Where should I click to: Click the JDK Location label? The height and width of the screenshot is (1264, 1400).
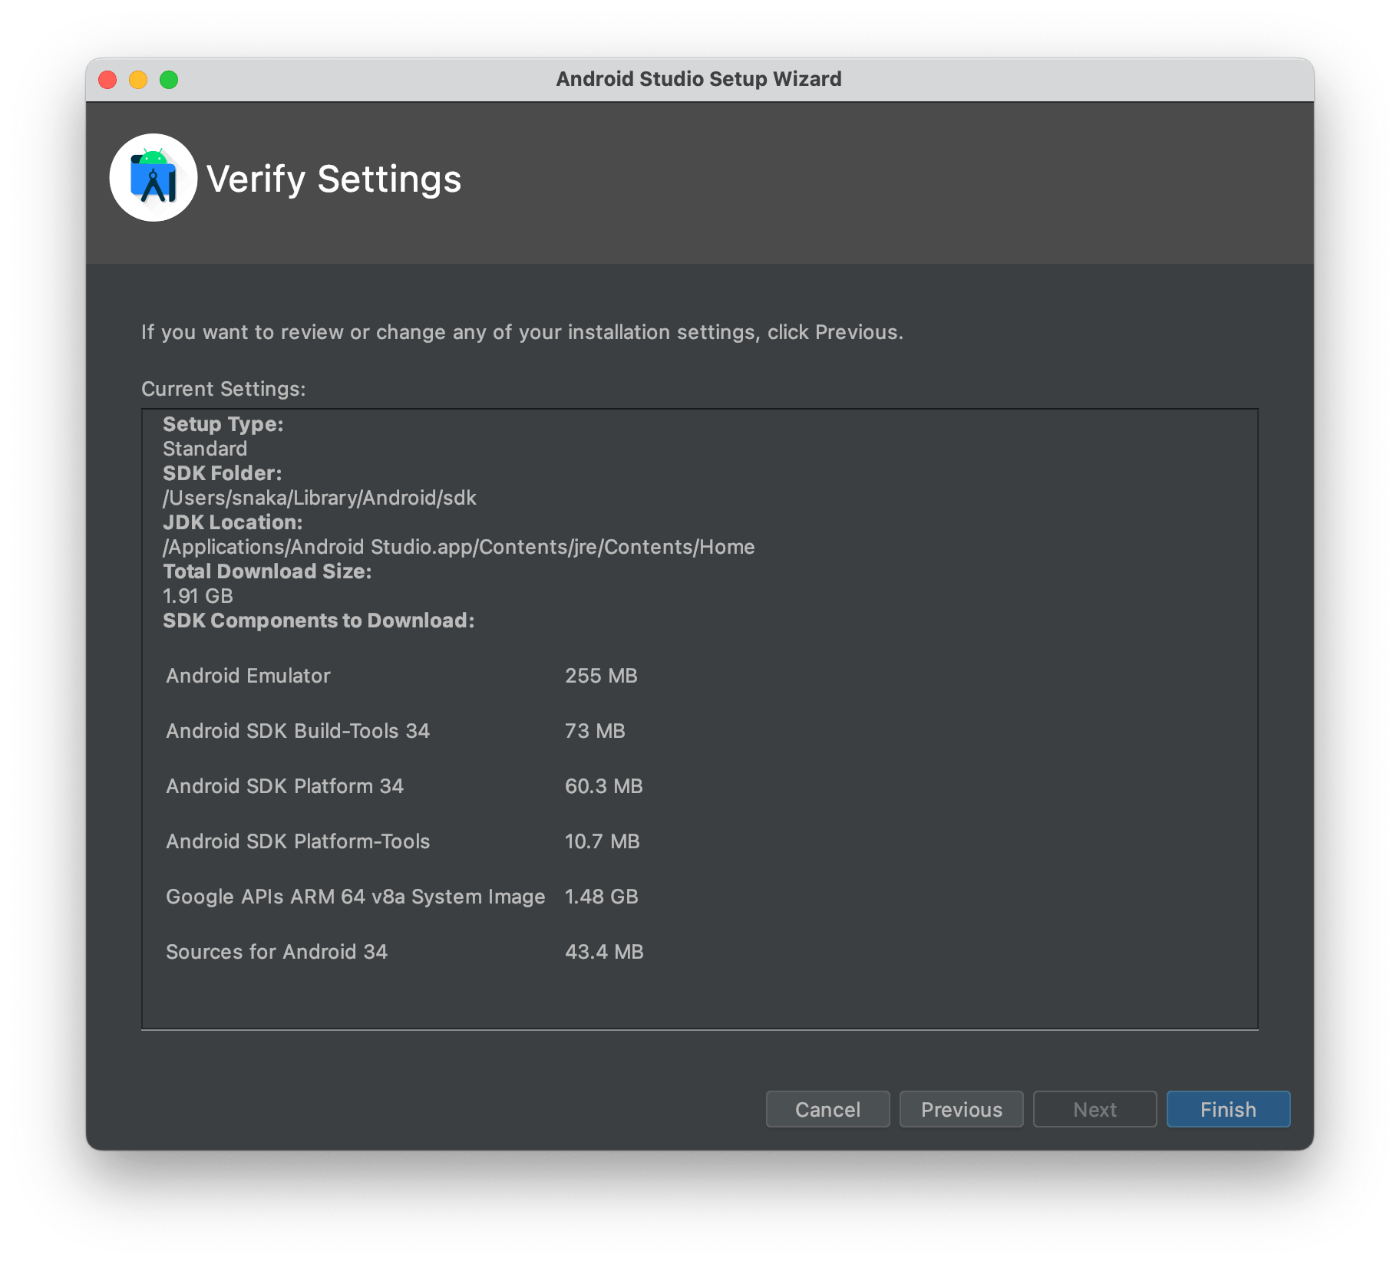point(232,522)
